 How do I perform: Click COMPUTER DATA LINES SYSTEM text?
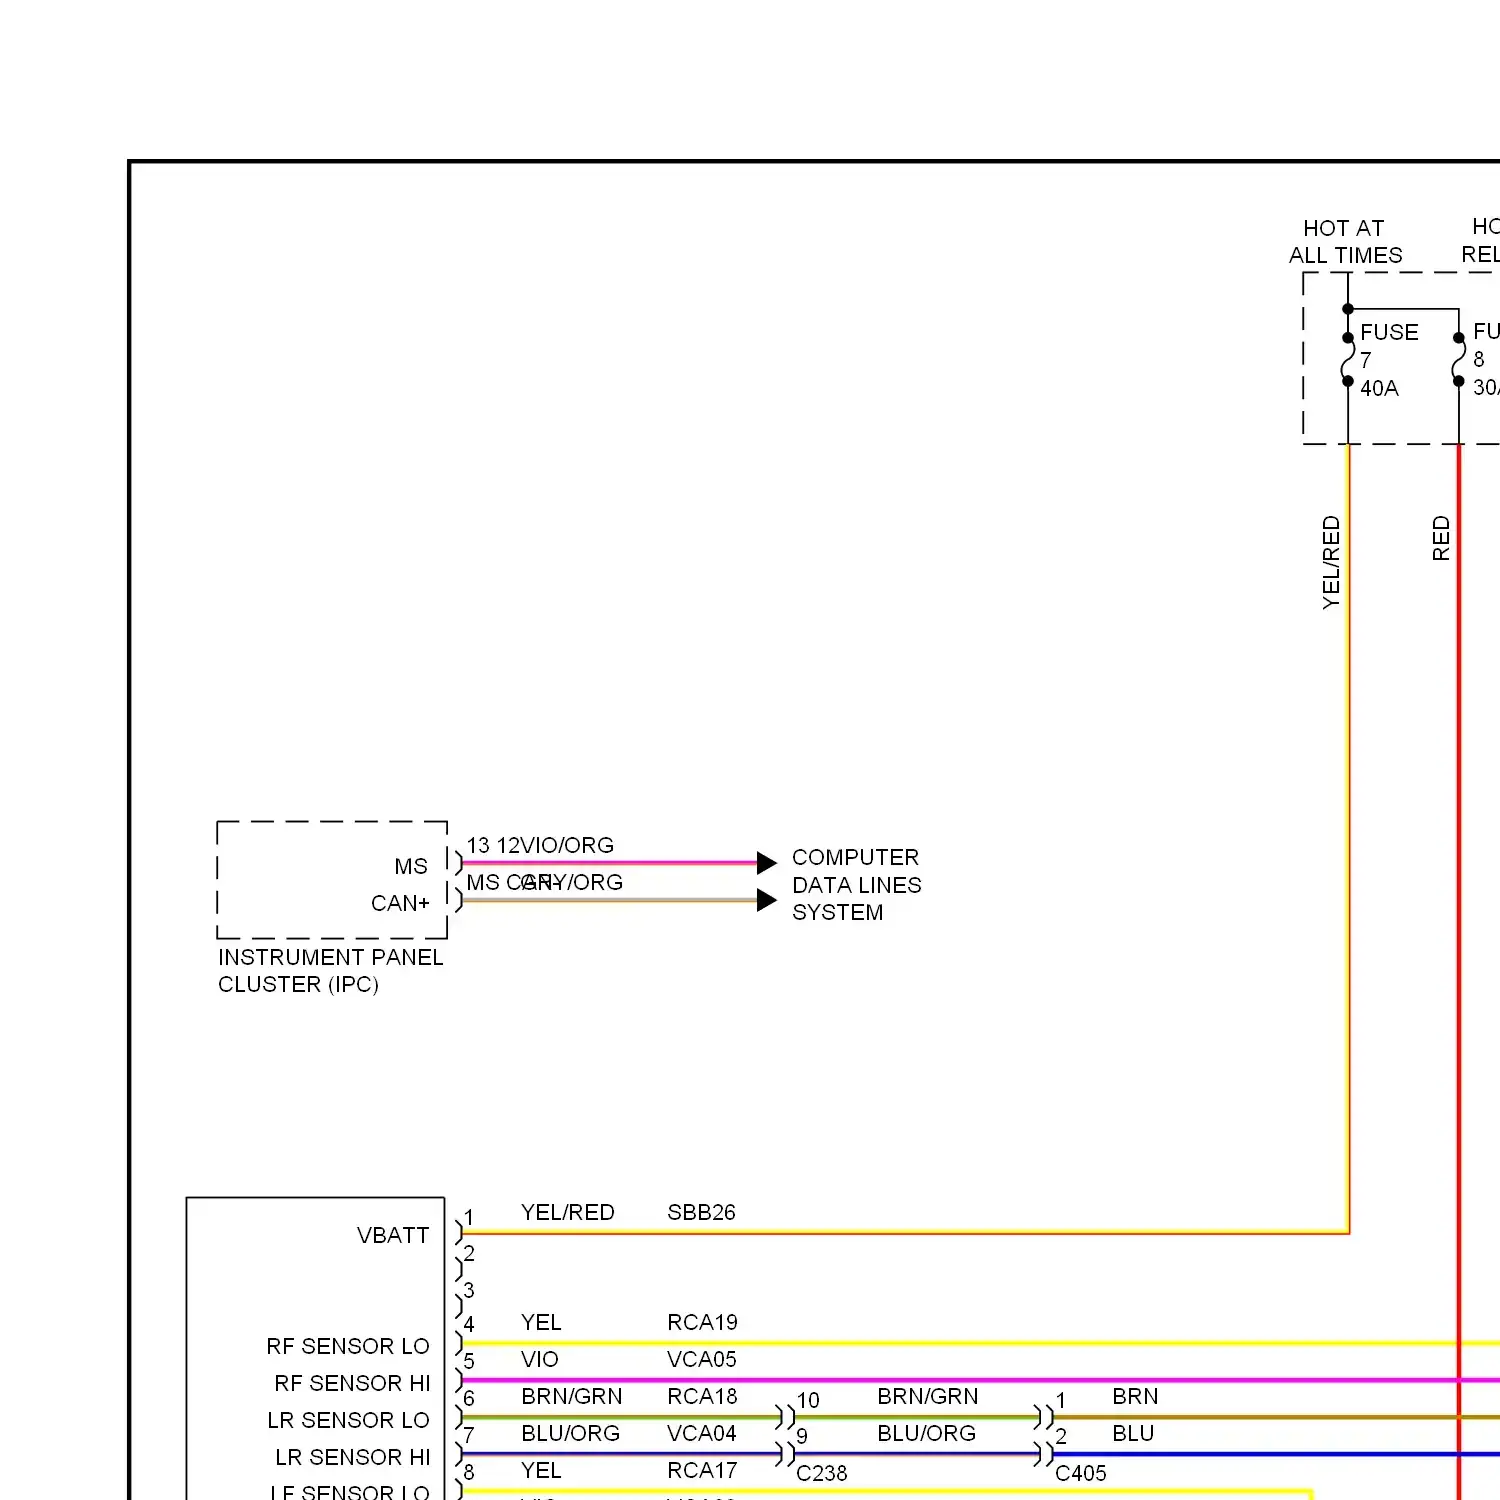[x=856, y=885]
